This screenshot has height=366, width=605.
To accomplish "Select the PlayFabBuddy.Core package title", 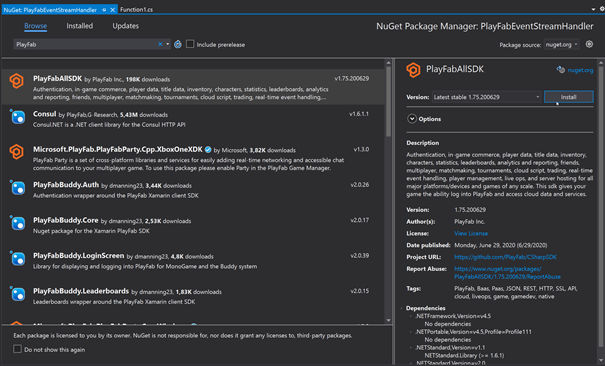I will (66, 221).
